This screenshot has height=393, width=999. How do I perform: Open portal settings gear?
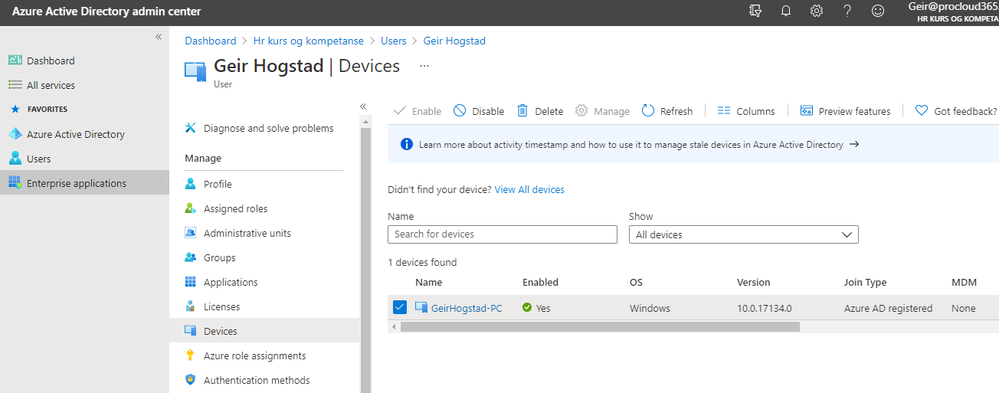[816, 11]
